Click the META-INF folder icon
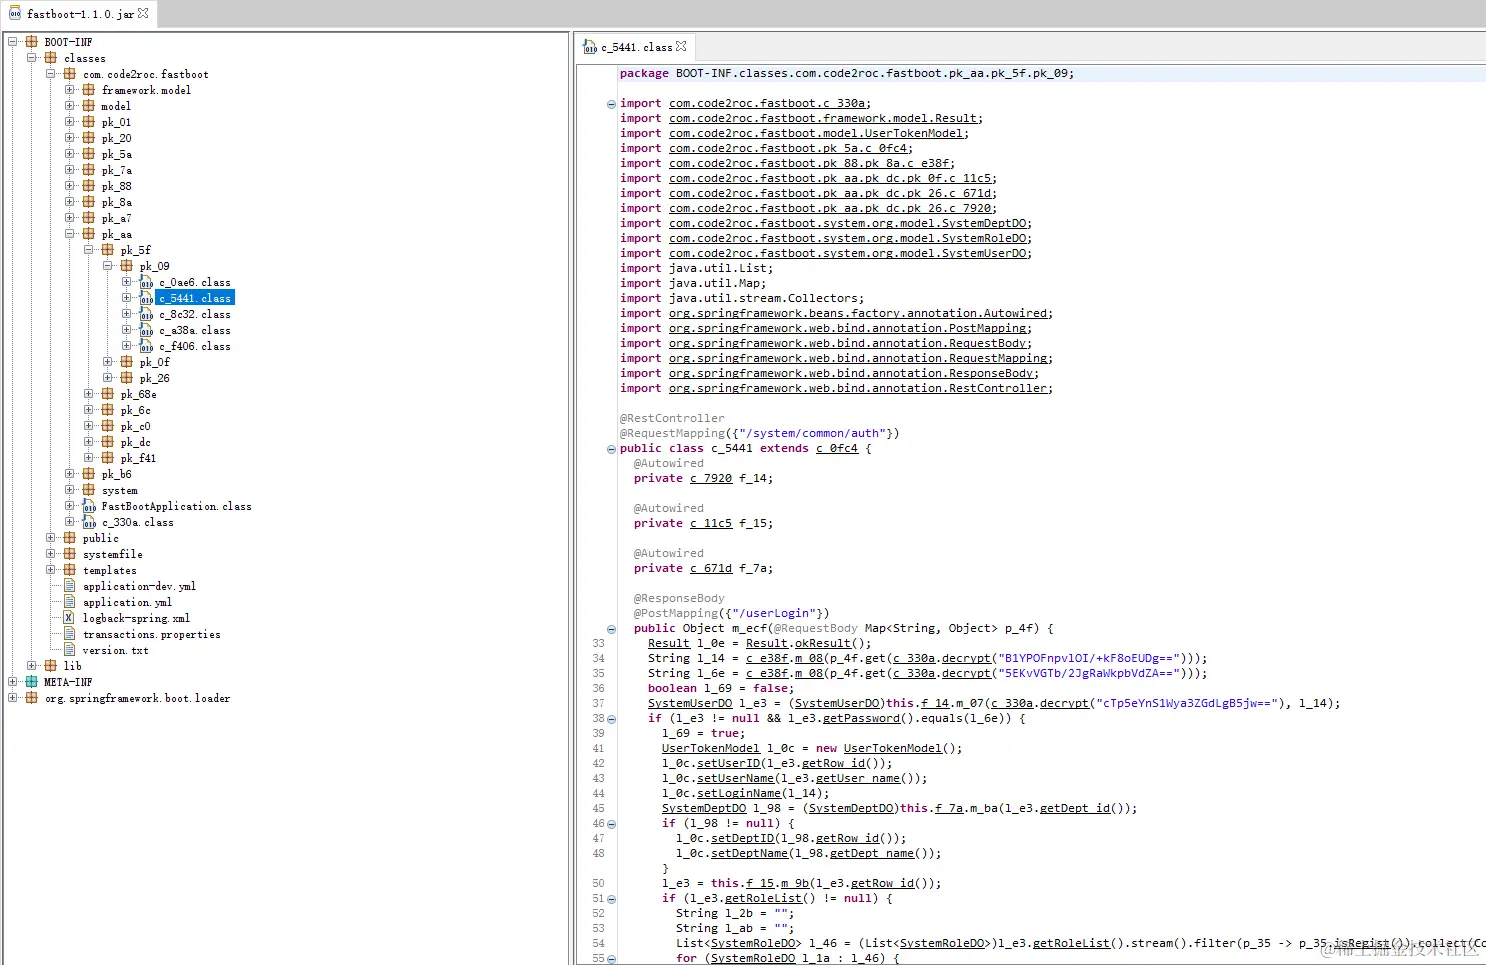The width and height of the screenshot is (1486, 965). point(31,682)
